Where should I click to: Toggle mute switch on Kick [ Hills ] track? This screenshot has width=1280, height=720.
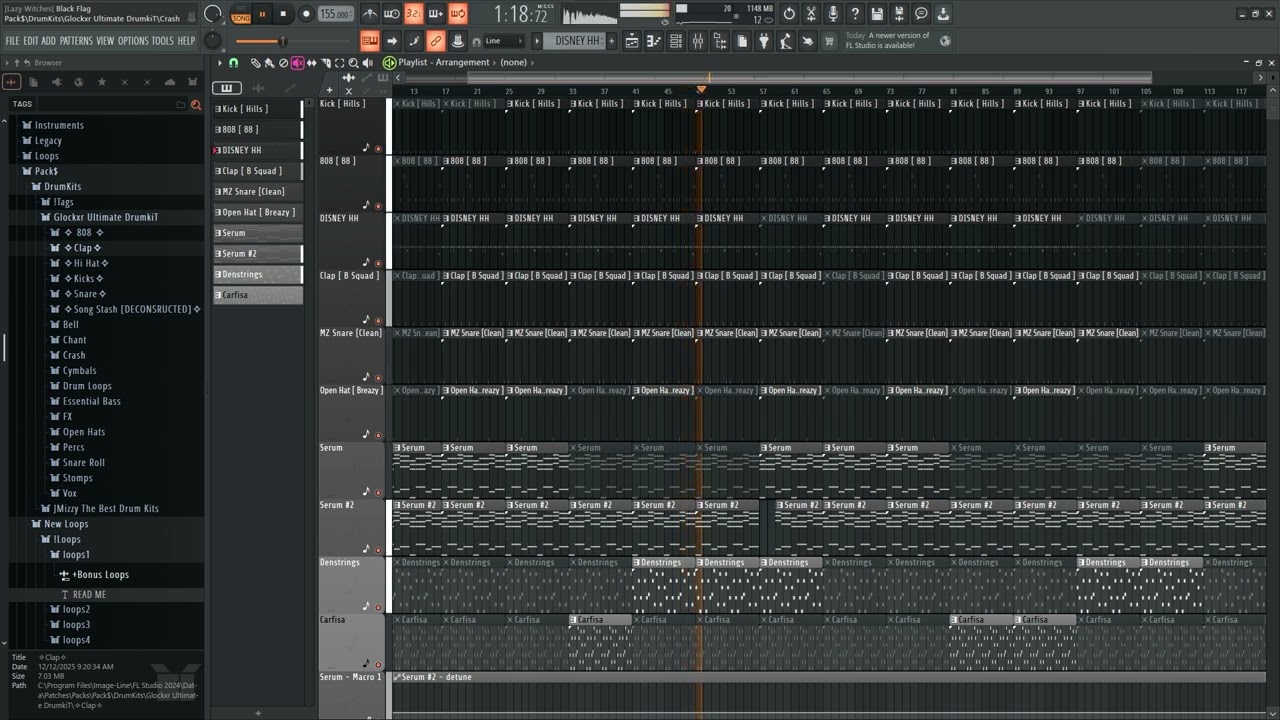[378, 149]
